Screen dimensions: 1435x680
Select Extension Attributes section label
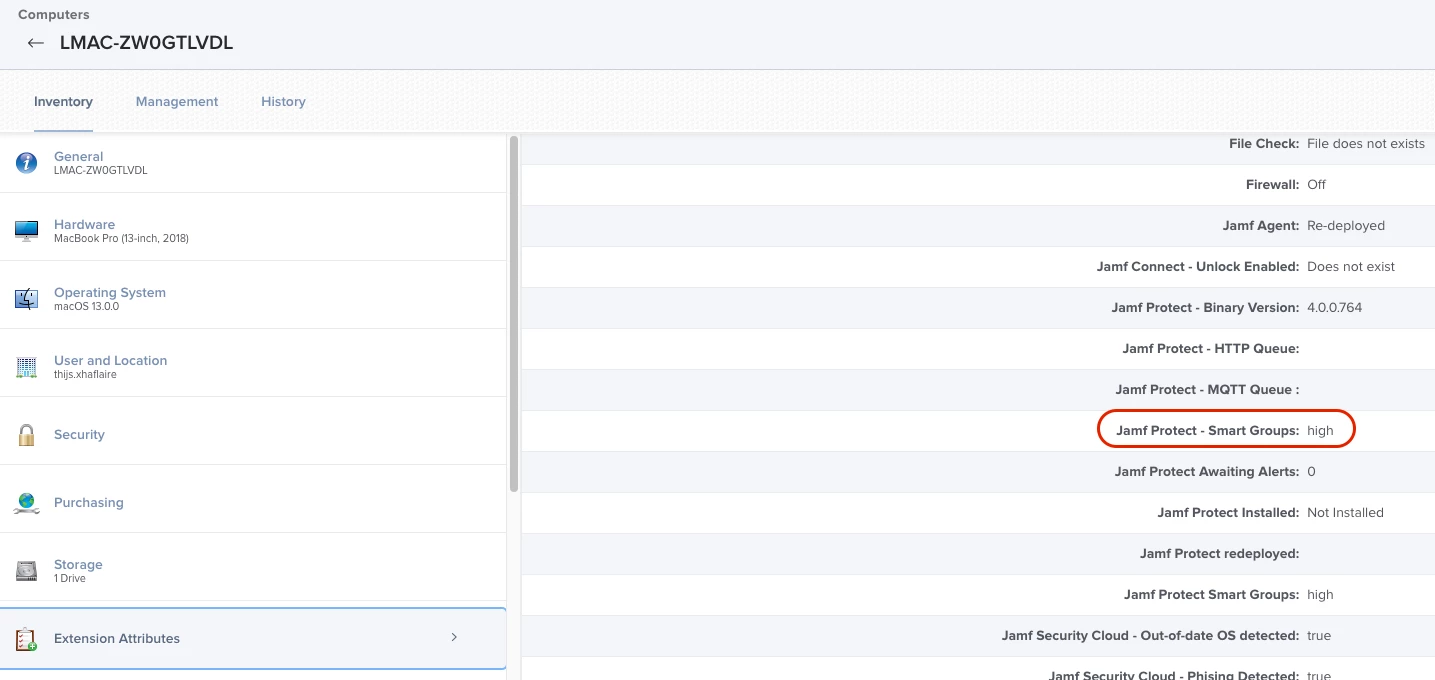117,638
